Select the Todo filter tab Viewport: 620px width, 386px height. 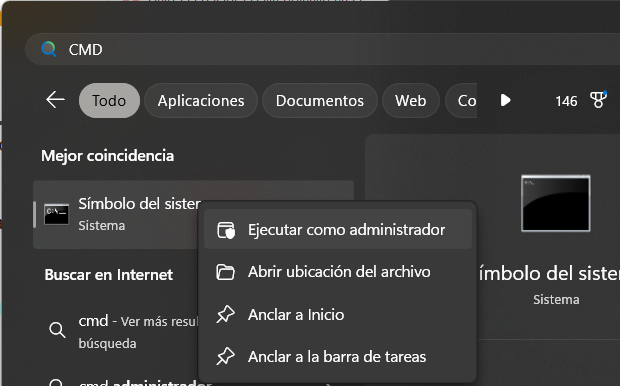[109, 100]
